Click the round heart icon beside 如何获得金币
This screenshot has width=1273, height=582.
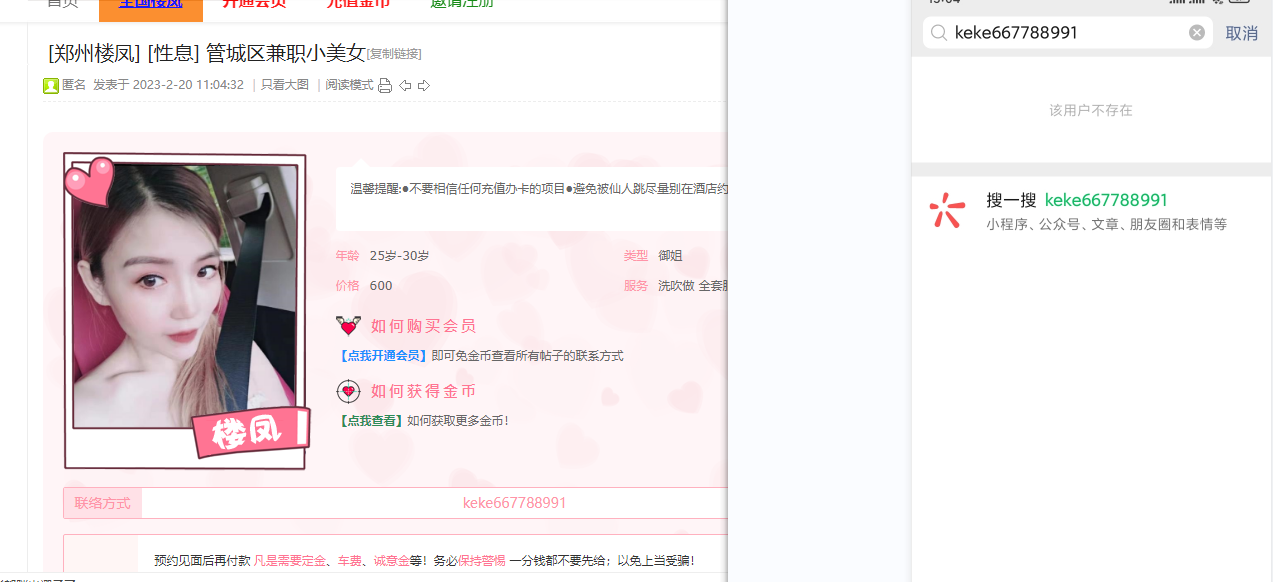348,391
